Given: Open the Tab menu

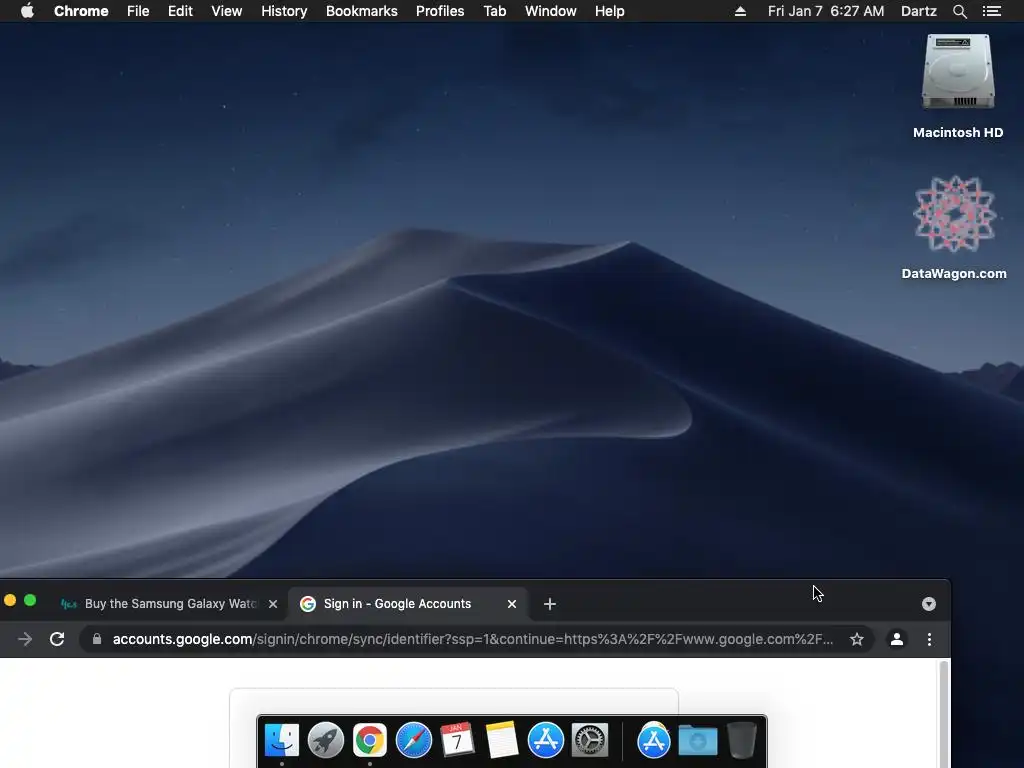Looking at the screenshot, I should coord(495,11).
